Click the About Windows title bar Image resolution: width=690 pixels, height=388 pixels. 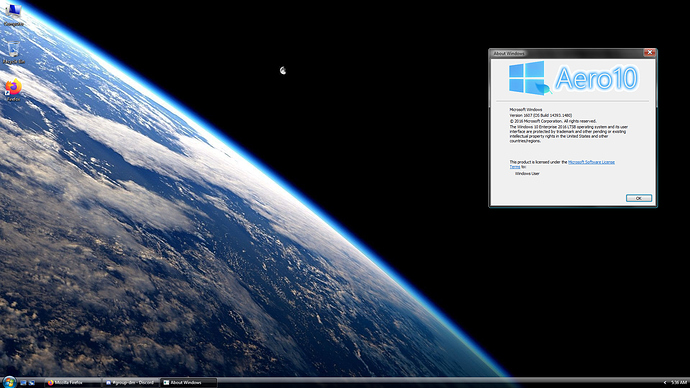click(x=567, y=53)
